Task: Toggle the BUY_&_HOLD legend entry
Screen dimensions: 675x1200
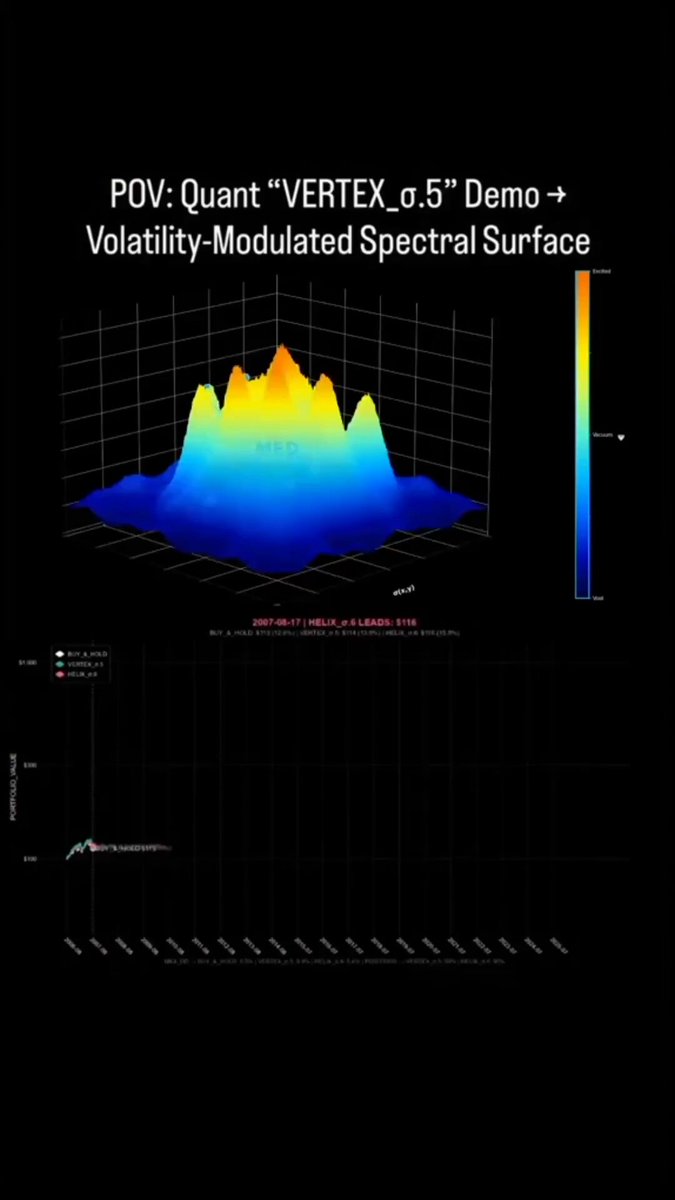Action: (x=83, y=653)
